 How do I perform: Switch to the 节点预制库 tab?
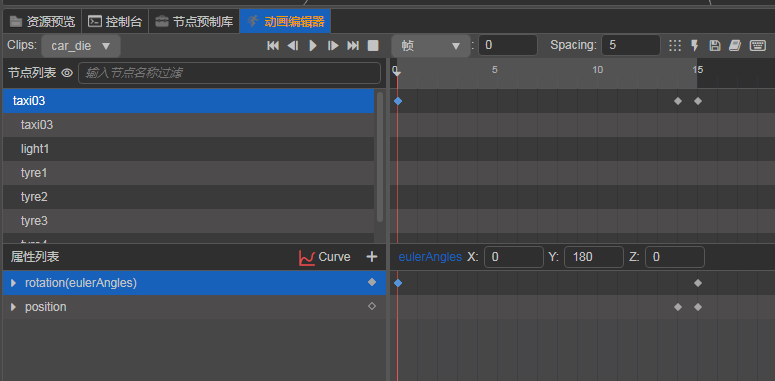(194, 22)
